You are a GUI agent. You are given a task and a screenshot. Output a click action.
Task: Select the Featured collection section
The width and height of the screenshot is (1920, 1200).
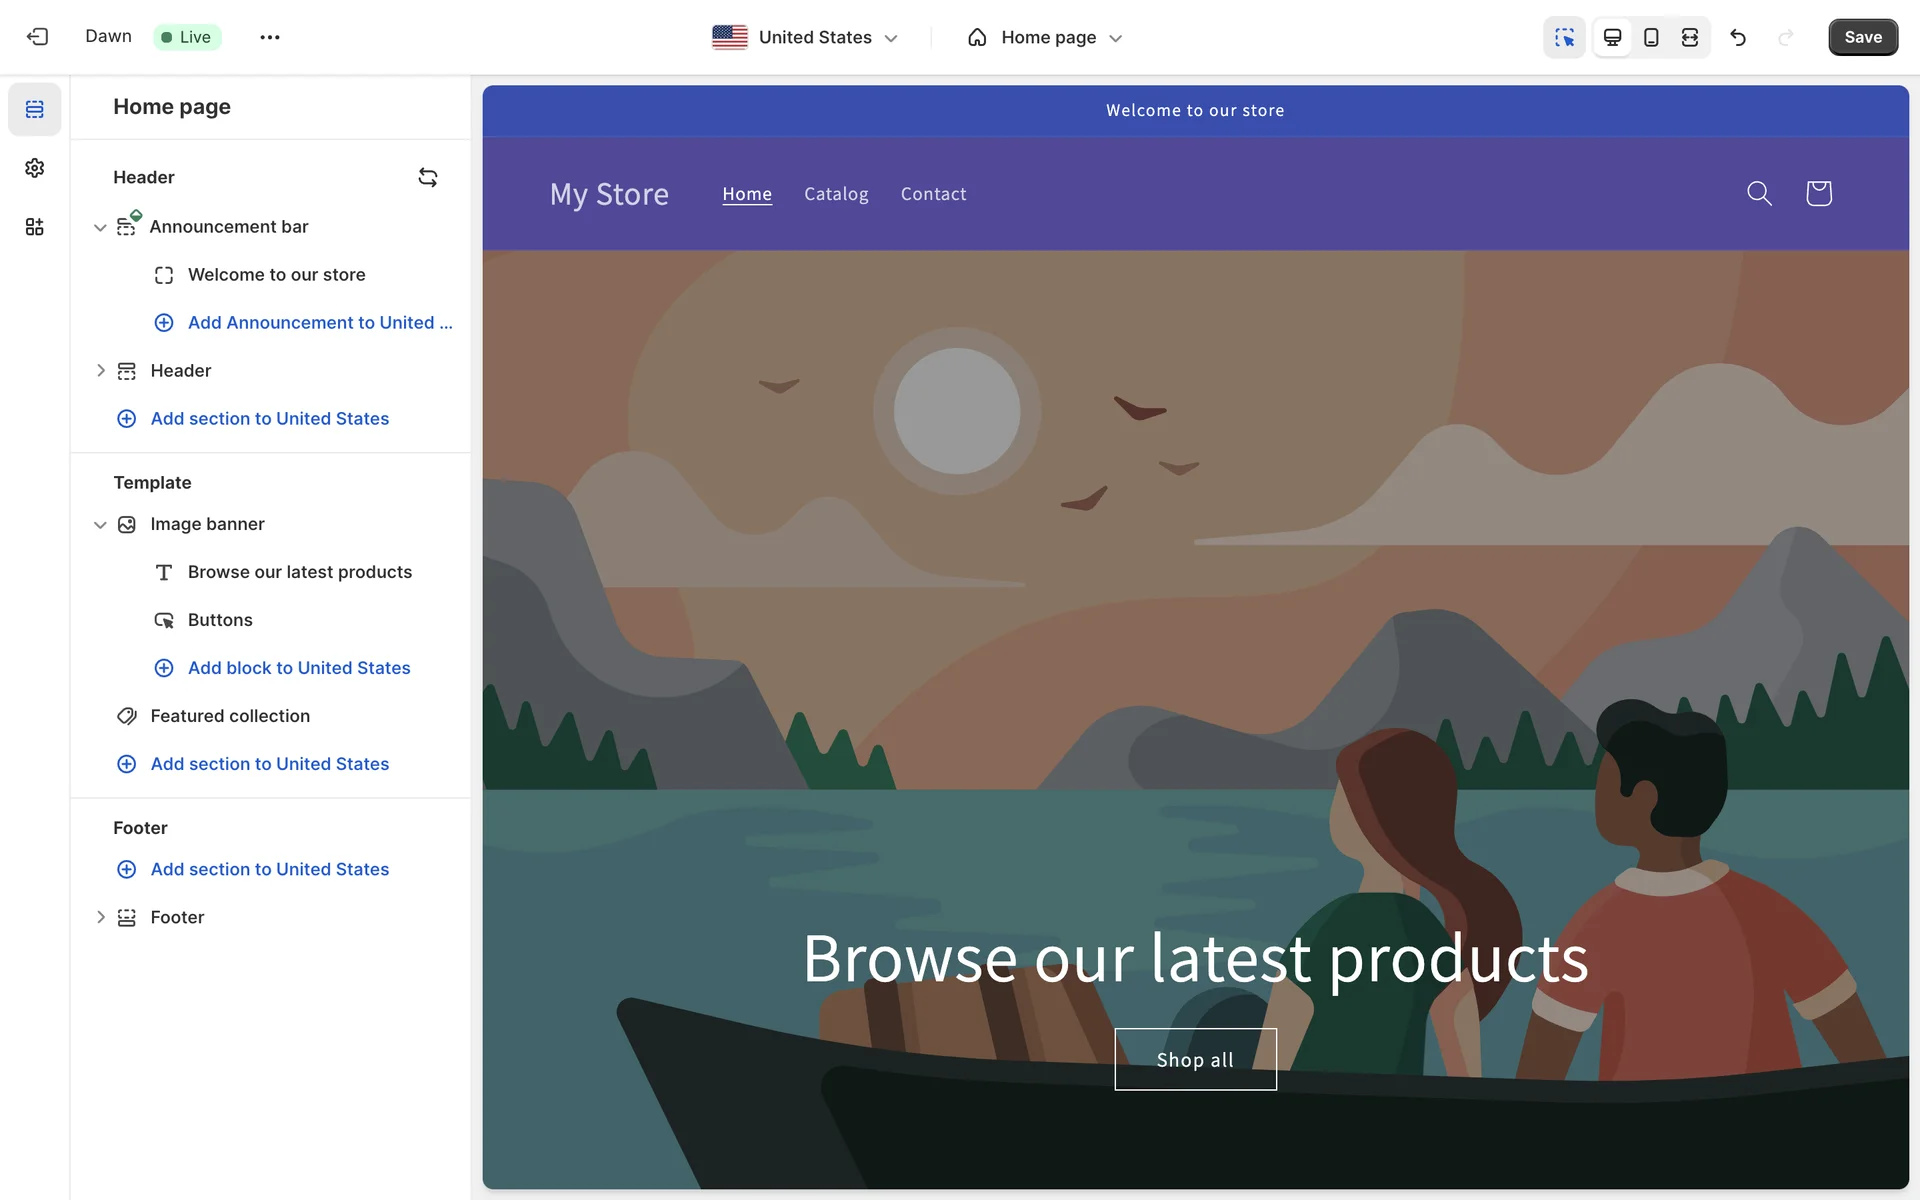click(230, 716)
